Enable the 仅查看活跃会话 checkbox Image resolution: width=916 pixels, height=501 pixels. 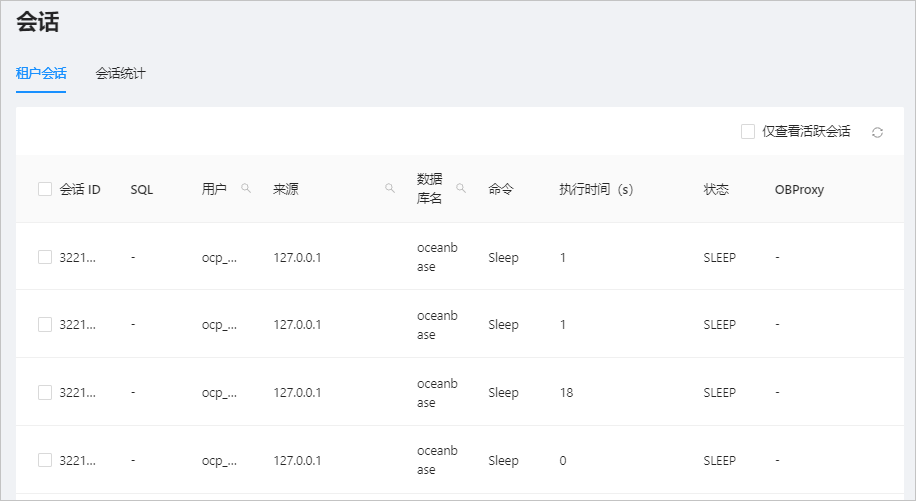coord(748,131)
